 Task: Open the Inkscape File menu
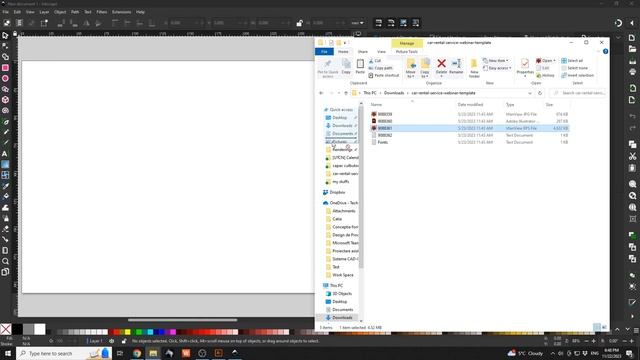[5, 12]
